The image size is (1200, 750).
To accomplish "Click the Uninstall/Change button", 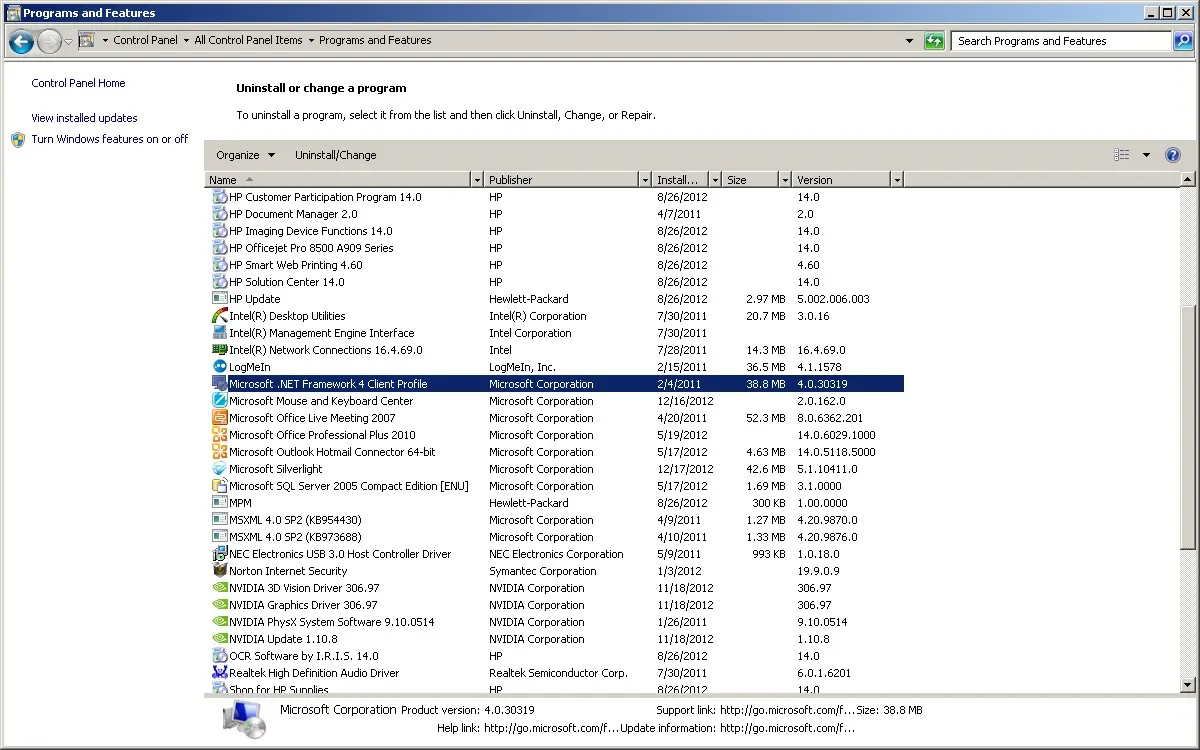I will 336,155.
